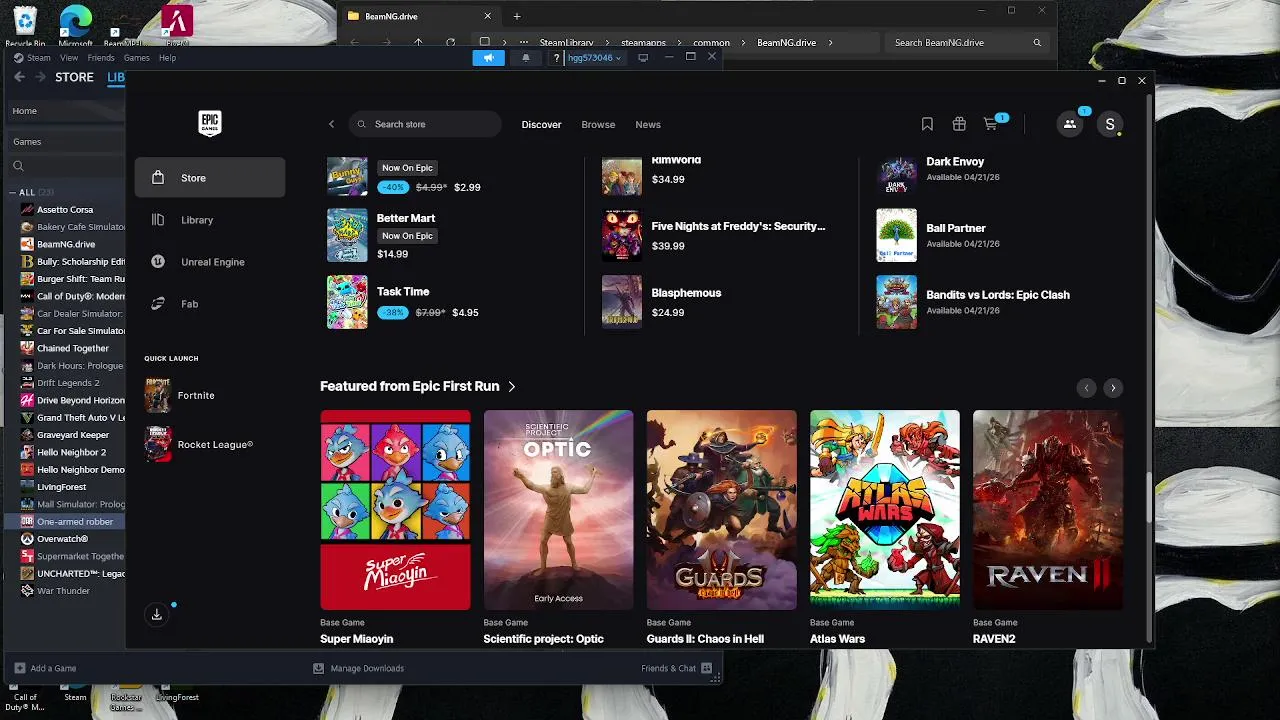Select Store in Epic sidebar

210,178
